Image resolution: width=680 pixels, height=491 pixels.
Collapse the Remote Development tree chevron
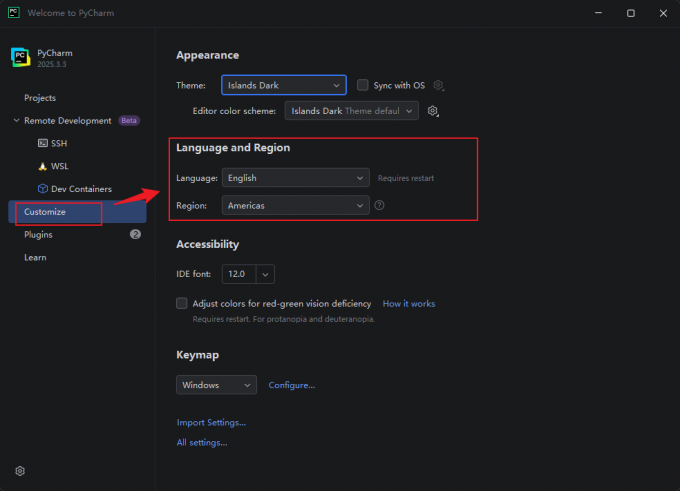click(16, 120)
